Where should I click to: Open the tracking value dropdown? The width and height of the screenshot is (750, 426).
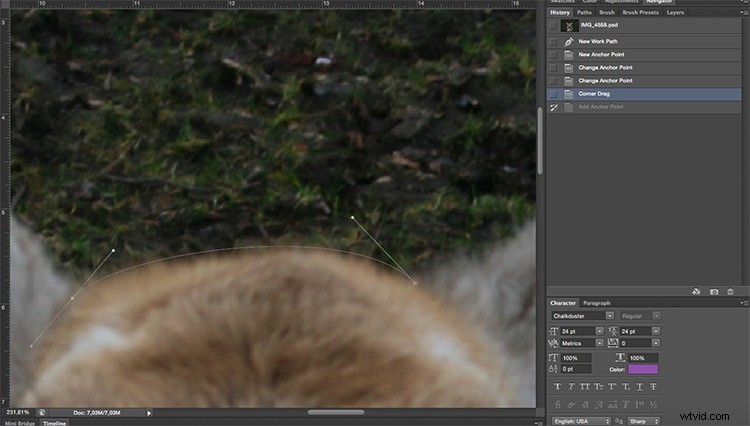[656, 343]
